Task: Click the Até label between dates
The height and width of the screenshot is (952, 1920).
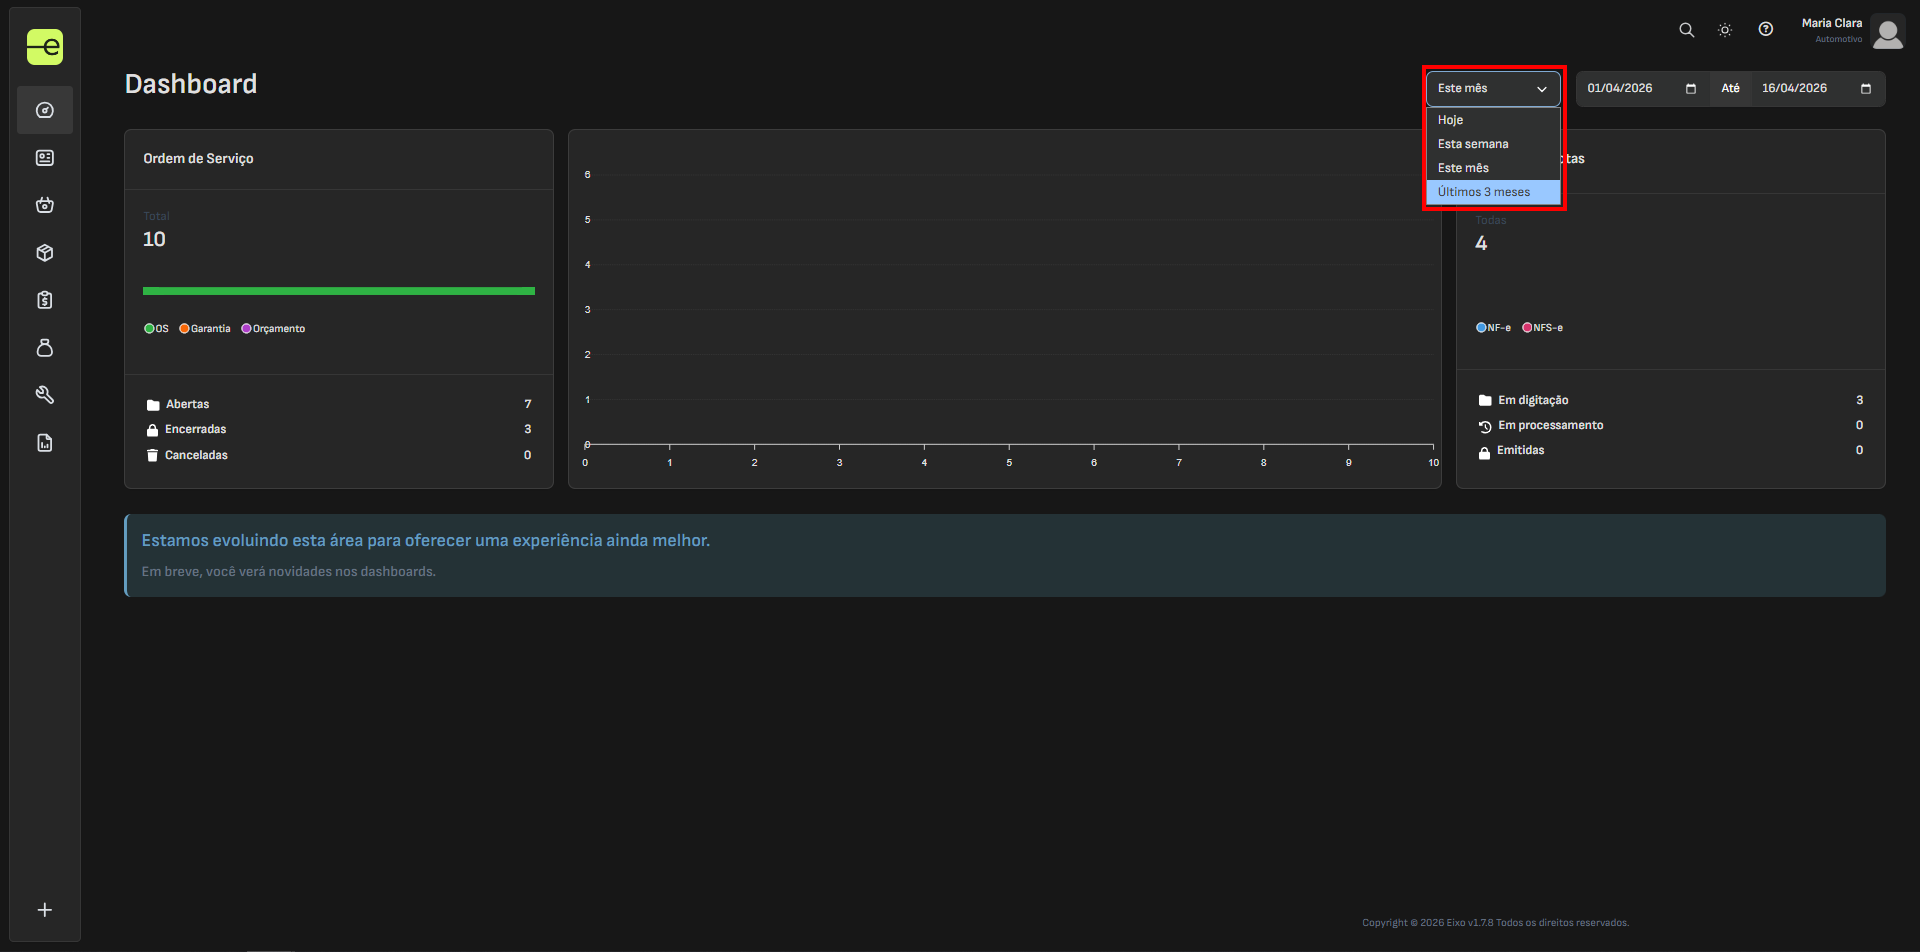Action: [x=1730, y=89]
